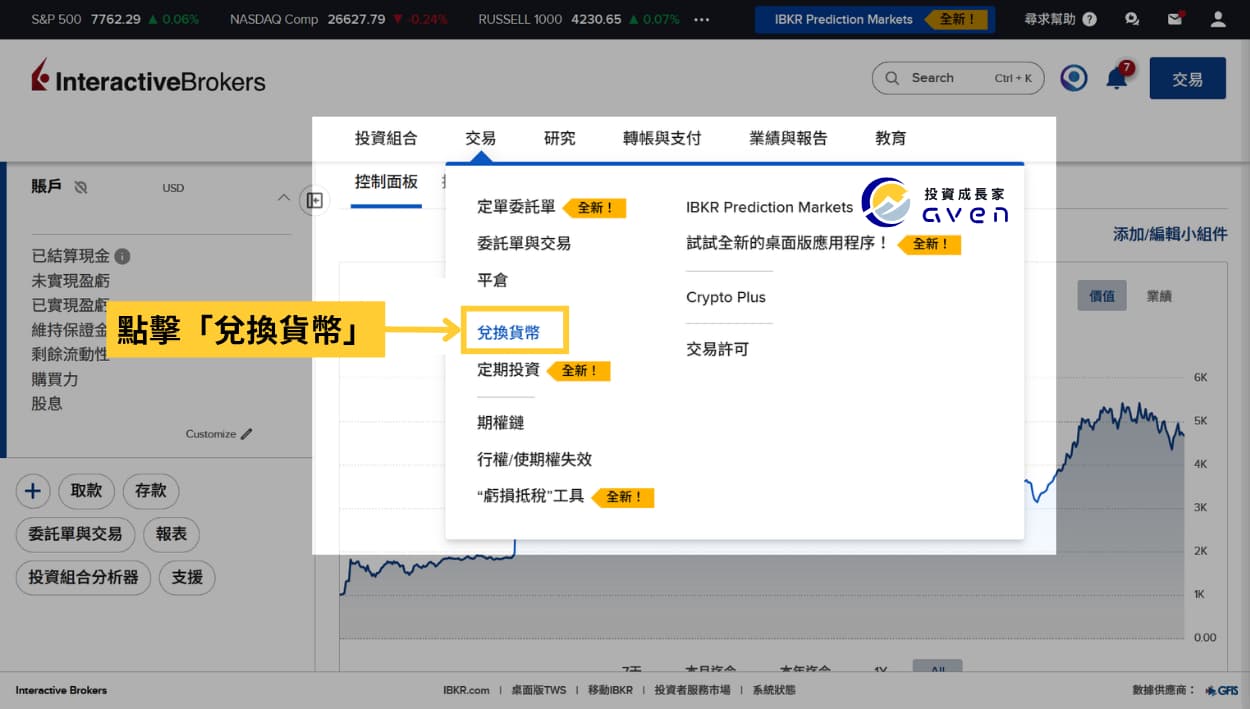Click the 投資組合分析器 button
Viewport: 1250px width, 709px height.
[83, 577]
